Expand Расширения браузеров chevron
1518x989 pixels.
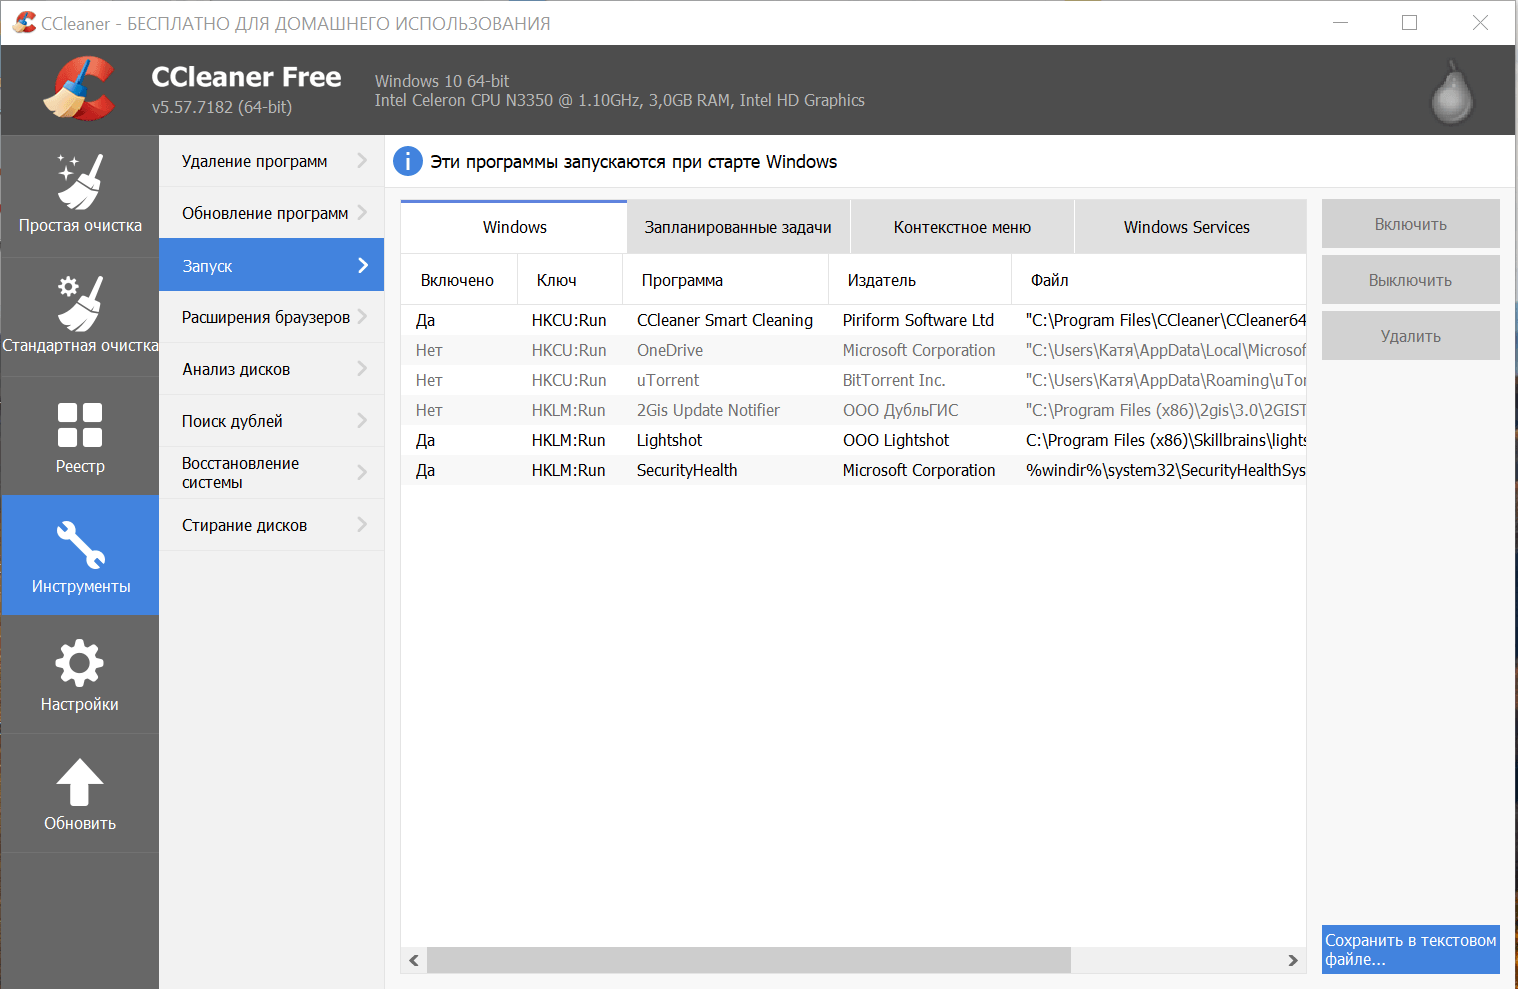362,316
